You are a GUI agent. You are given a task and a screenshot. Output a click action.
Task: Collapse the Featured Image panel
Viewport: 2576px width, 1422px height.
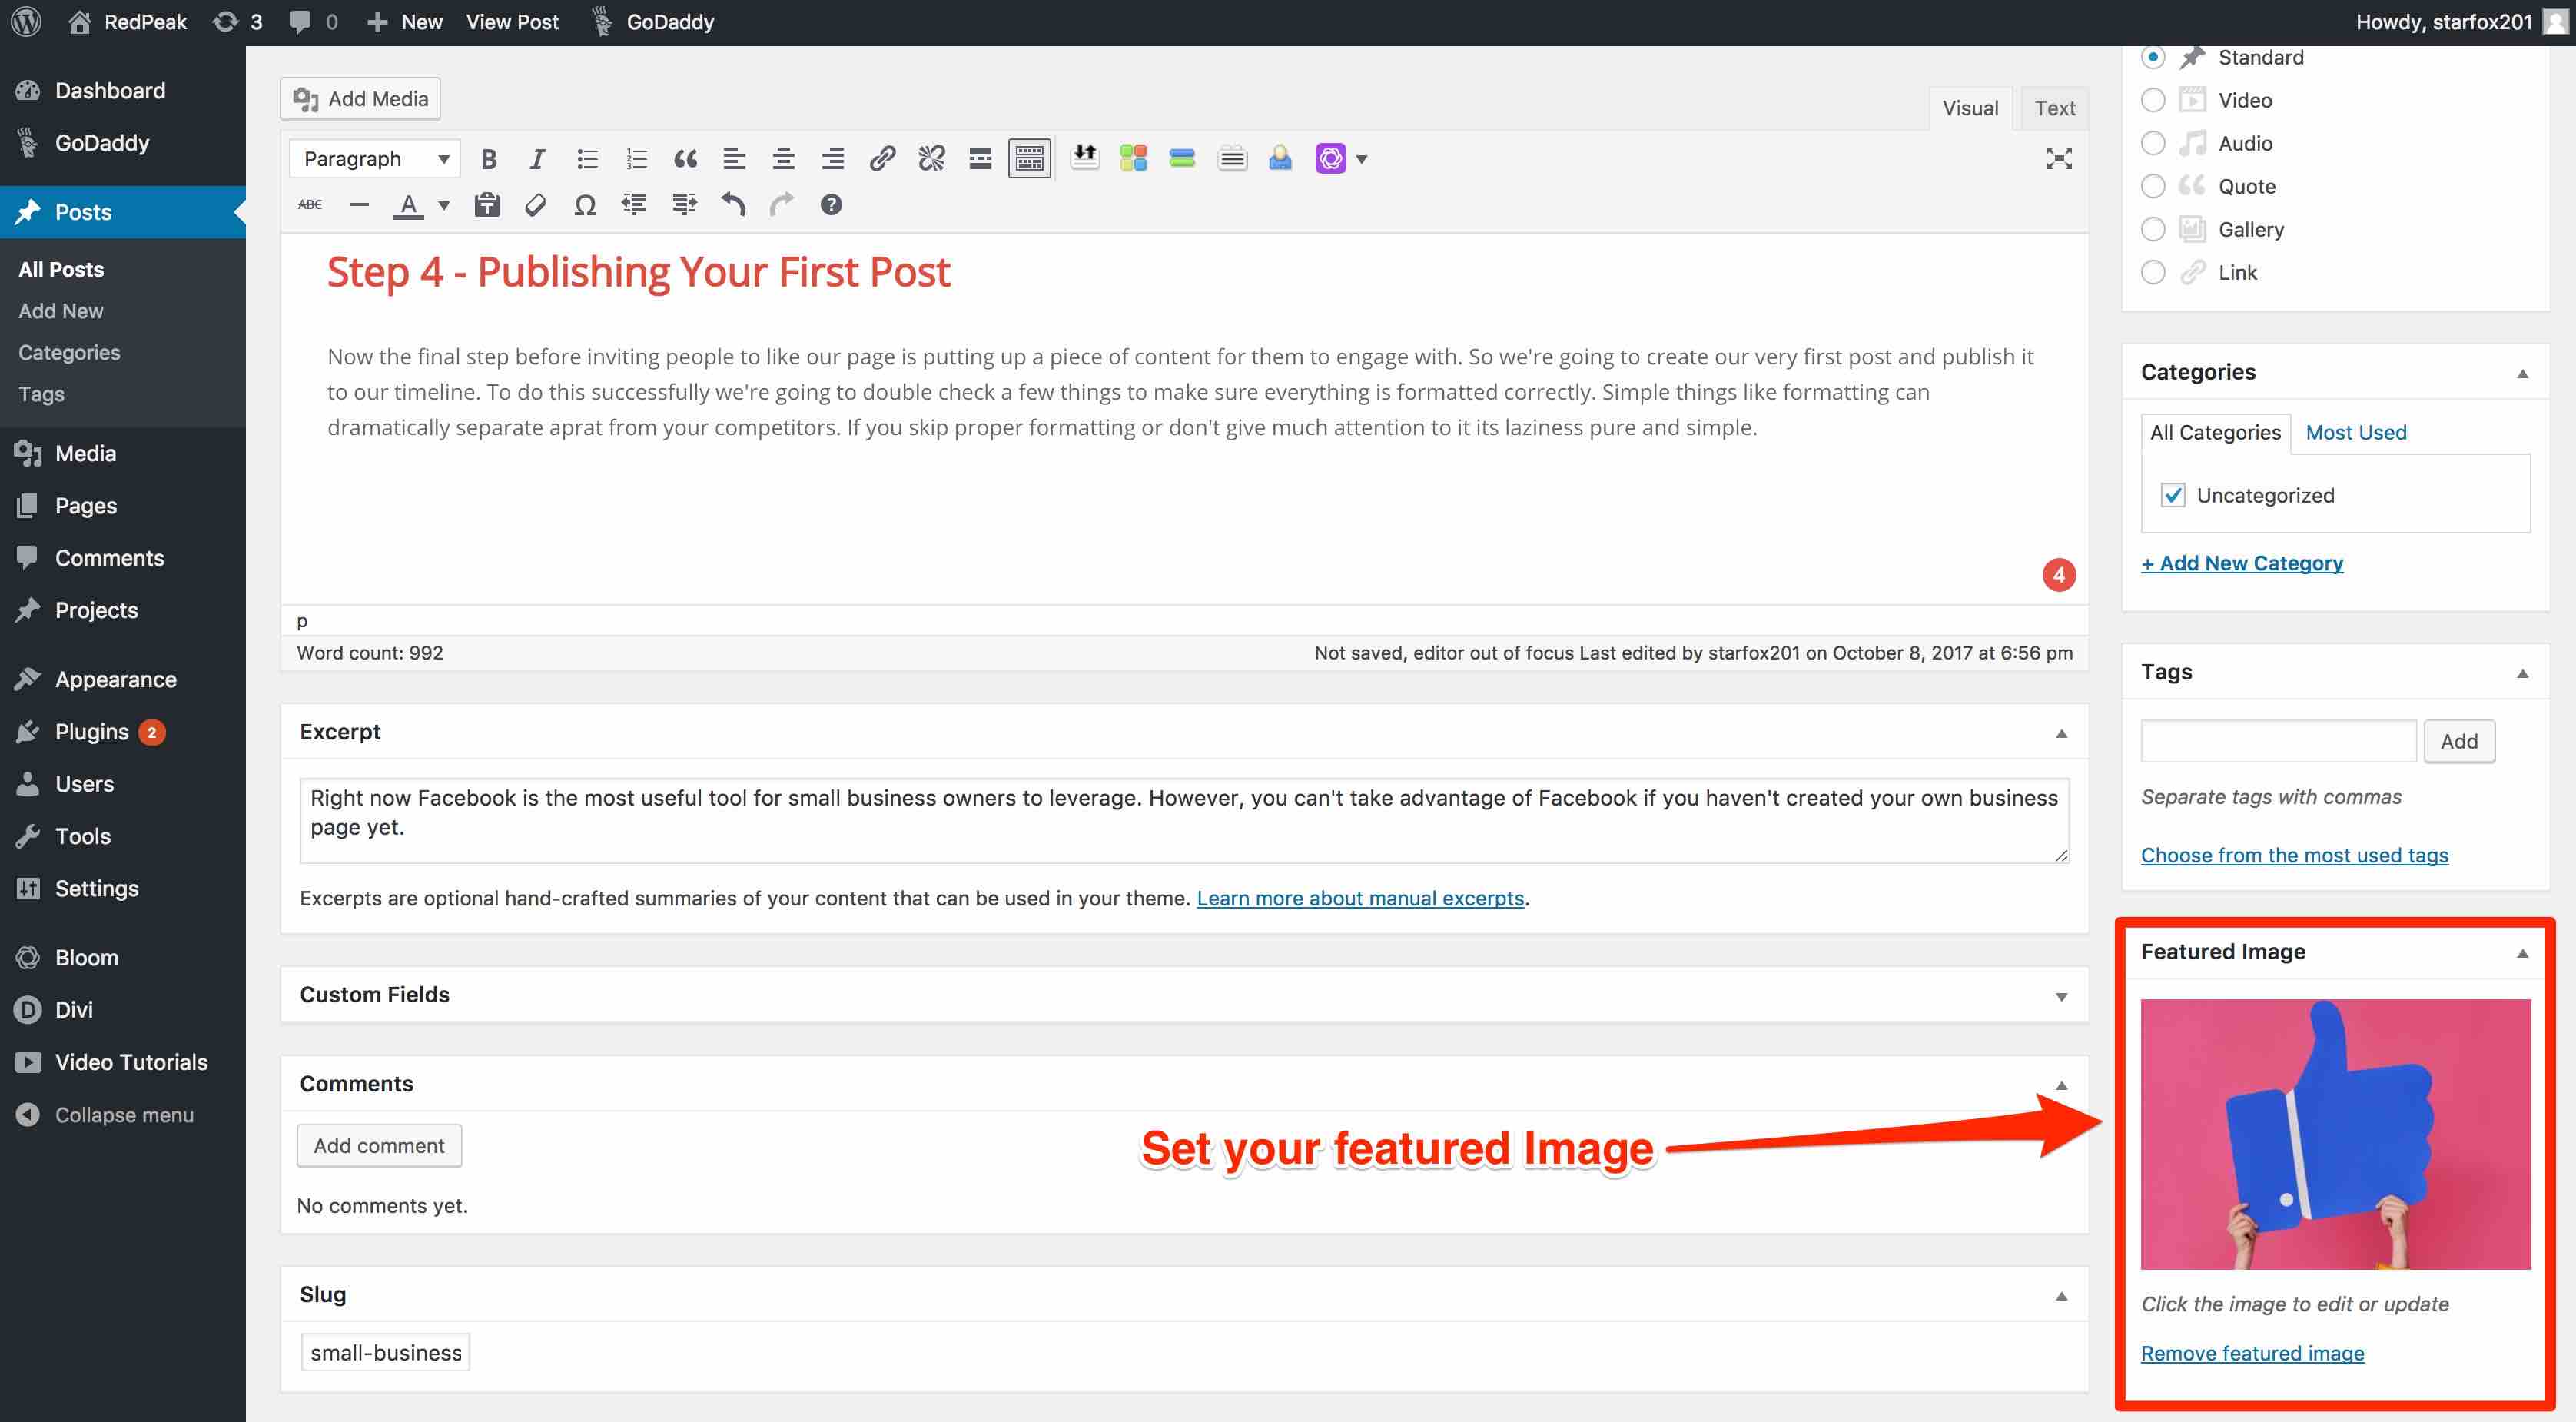point(2522,953)
